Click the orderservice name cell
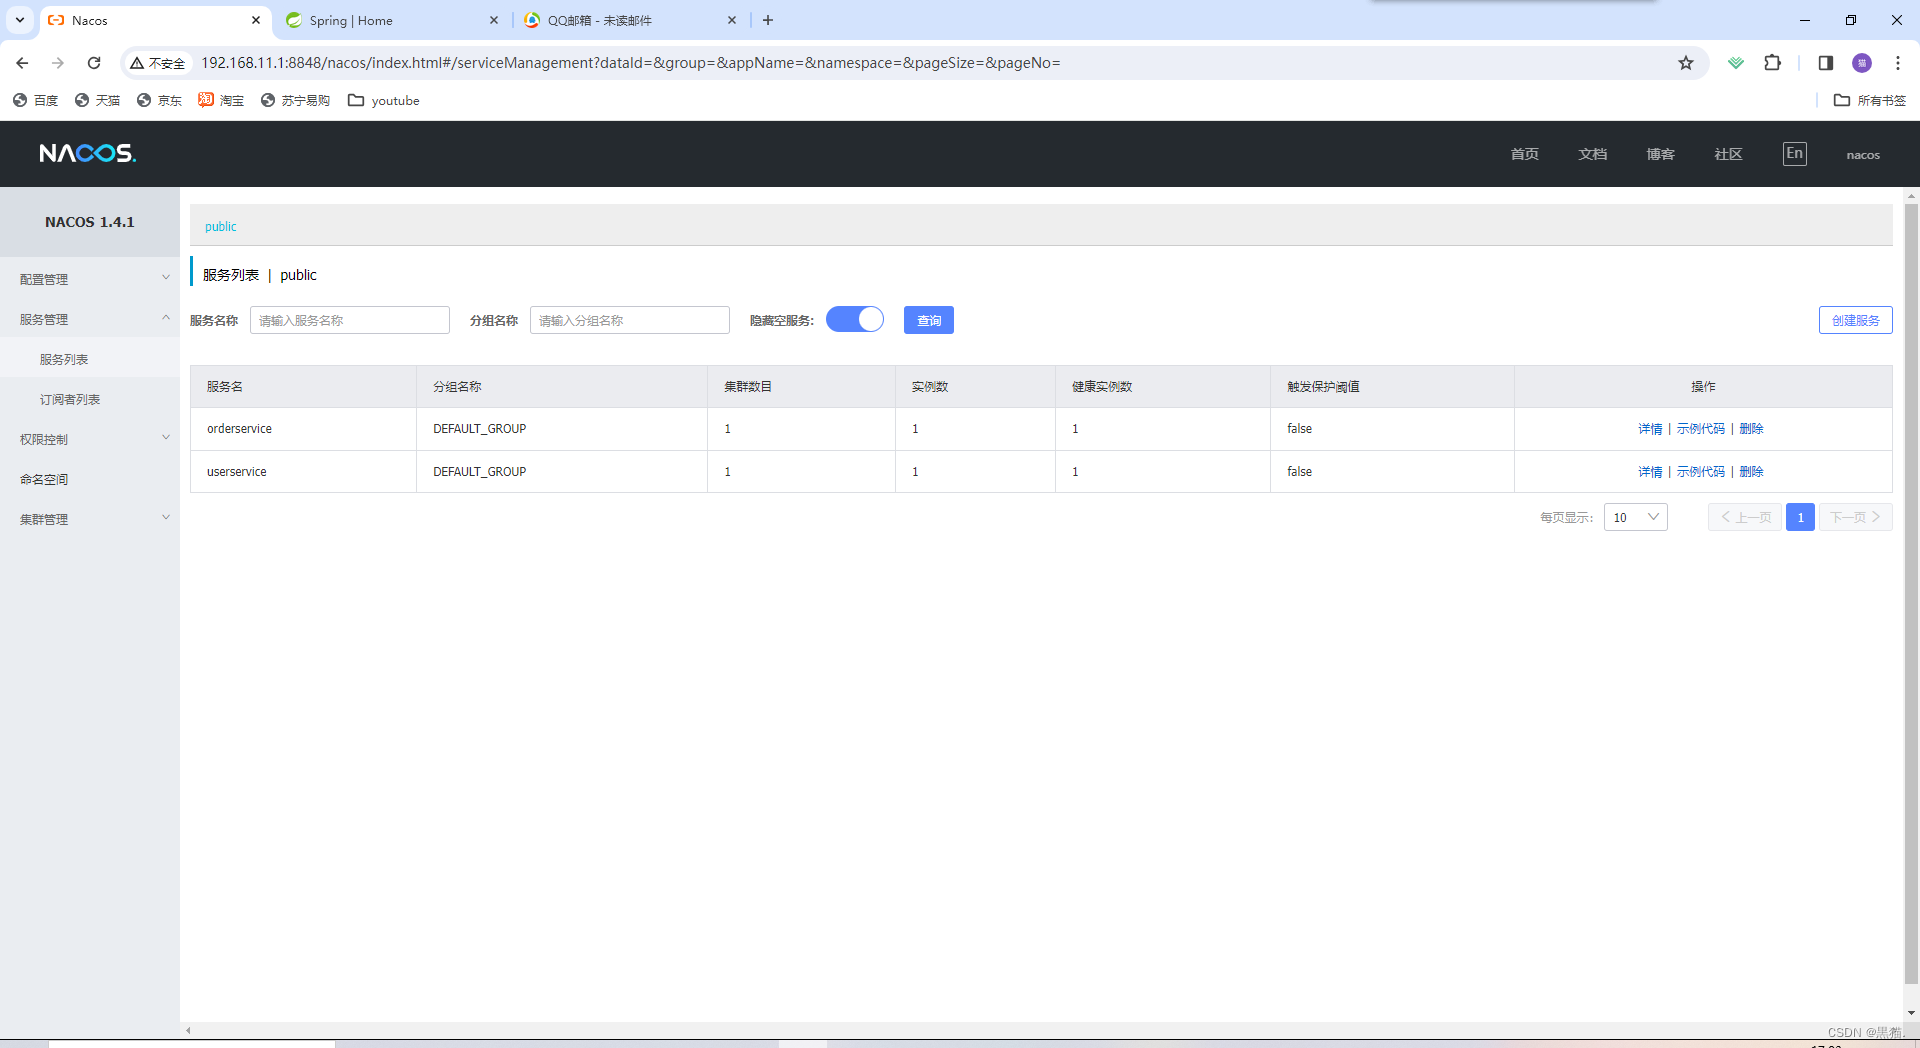1920x1048 pixels. (x=303, y=429)
